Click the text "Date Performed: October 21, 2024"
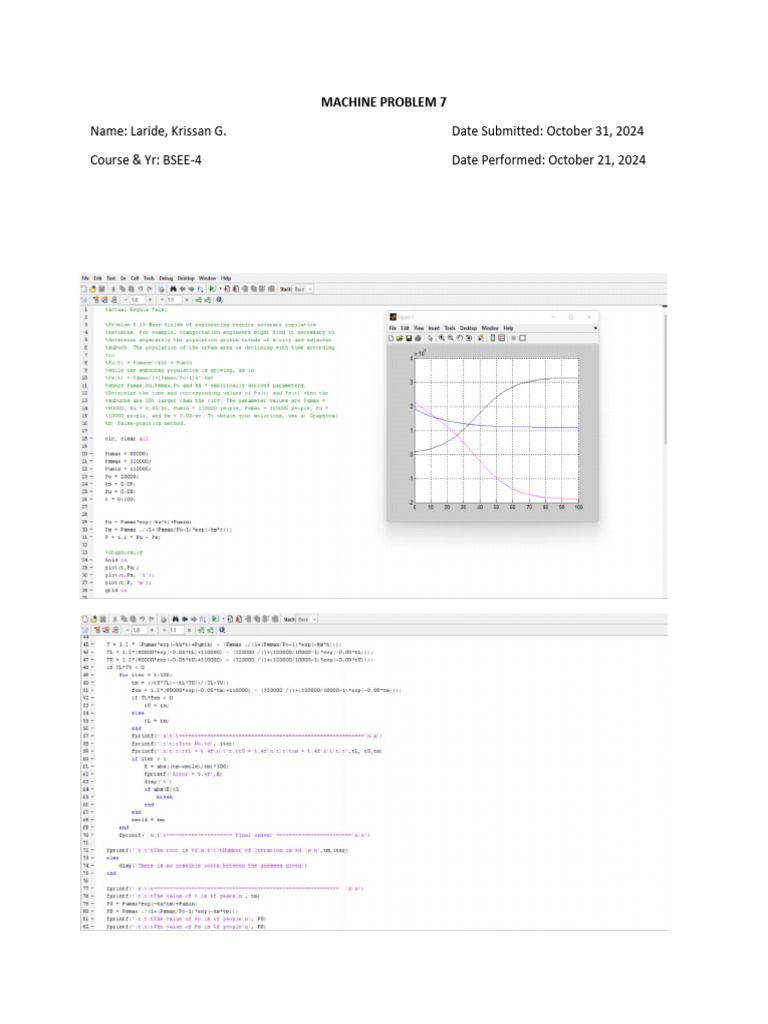 549,160
